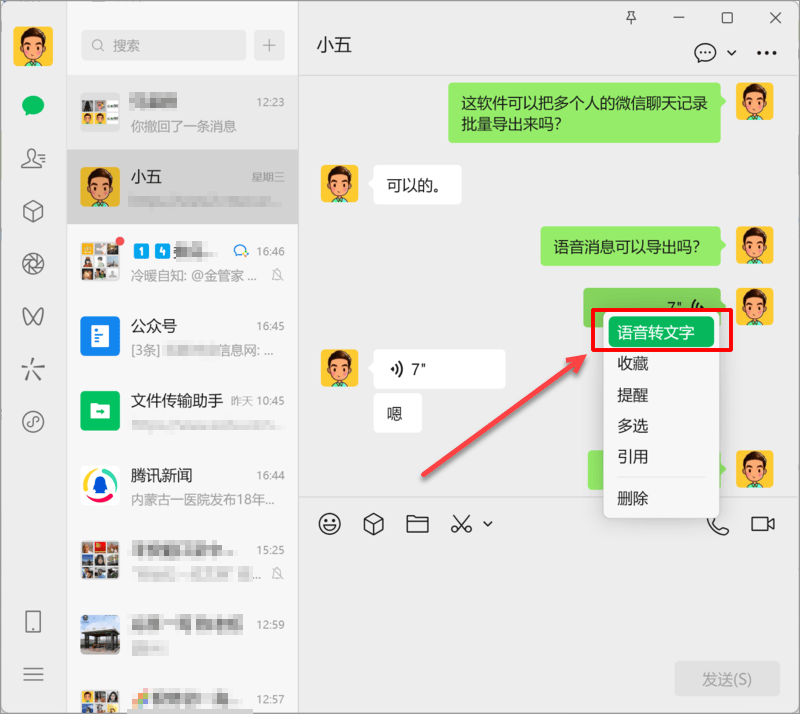The width and height of the screenshot is (800, 714).
Task: Open Moments shutter icon in sidebar
Action: 33,264
